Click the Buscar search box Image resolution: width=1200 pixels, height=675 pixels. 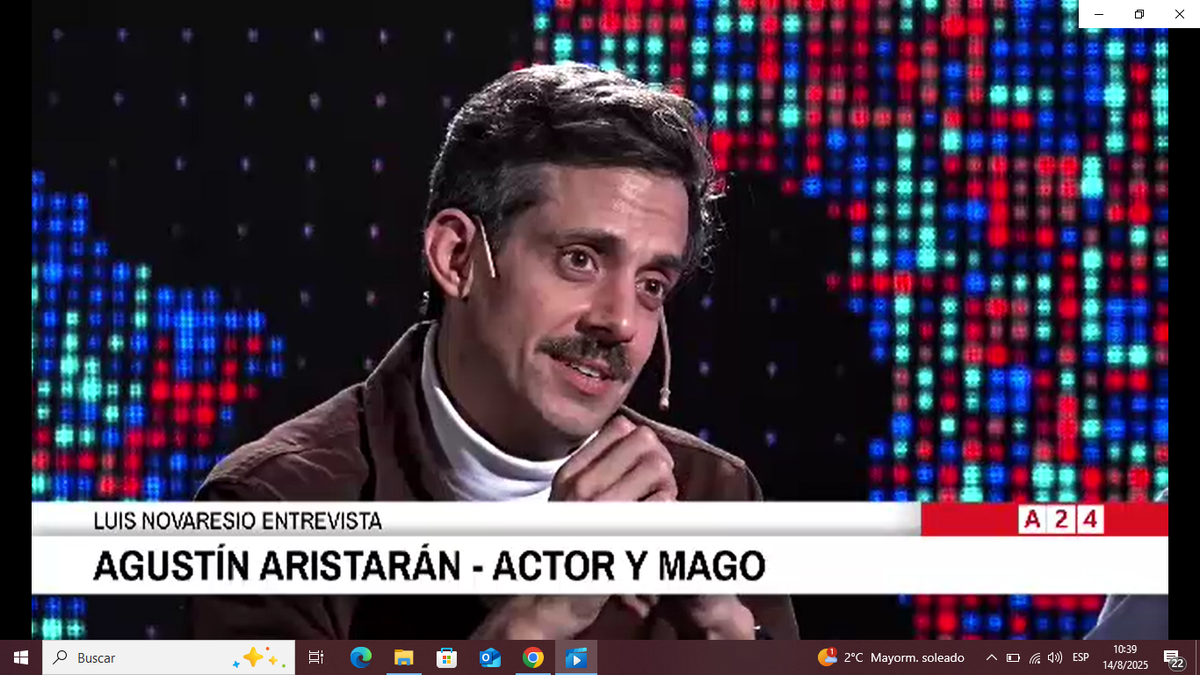click(x=168, y=657)
